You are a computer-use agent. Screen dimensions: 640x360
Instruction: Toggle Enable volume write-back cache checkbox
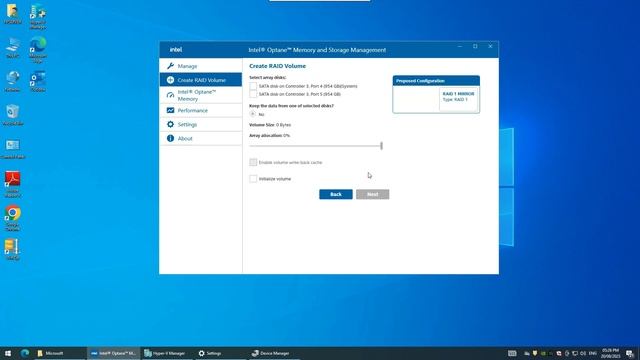point(253,162)
